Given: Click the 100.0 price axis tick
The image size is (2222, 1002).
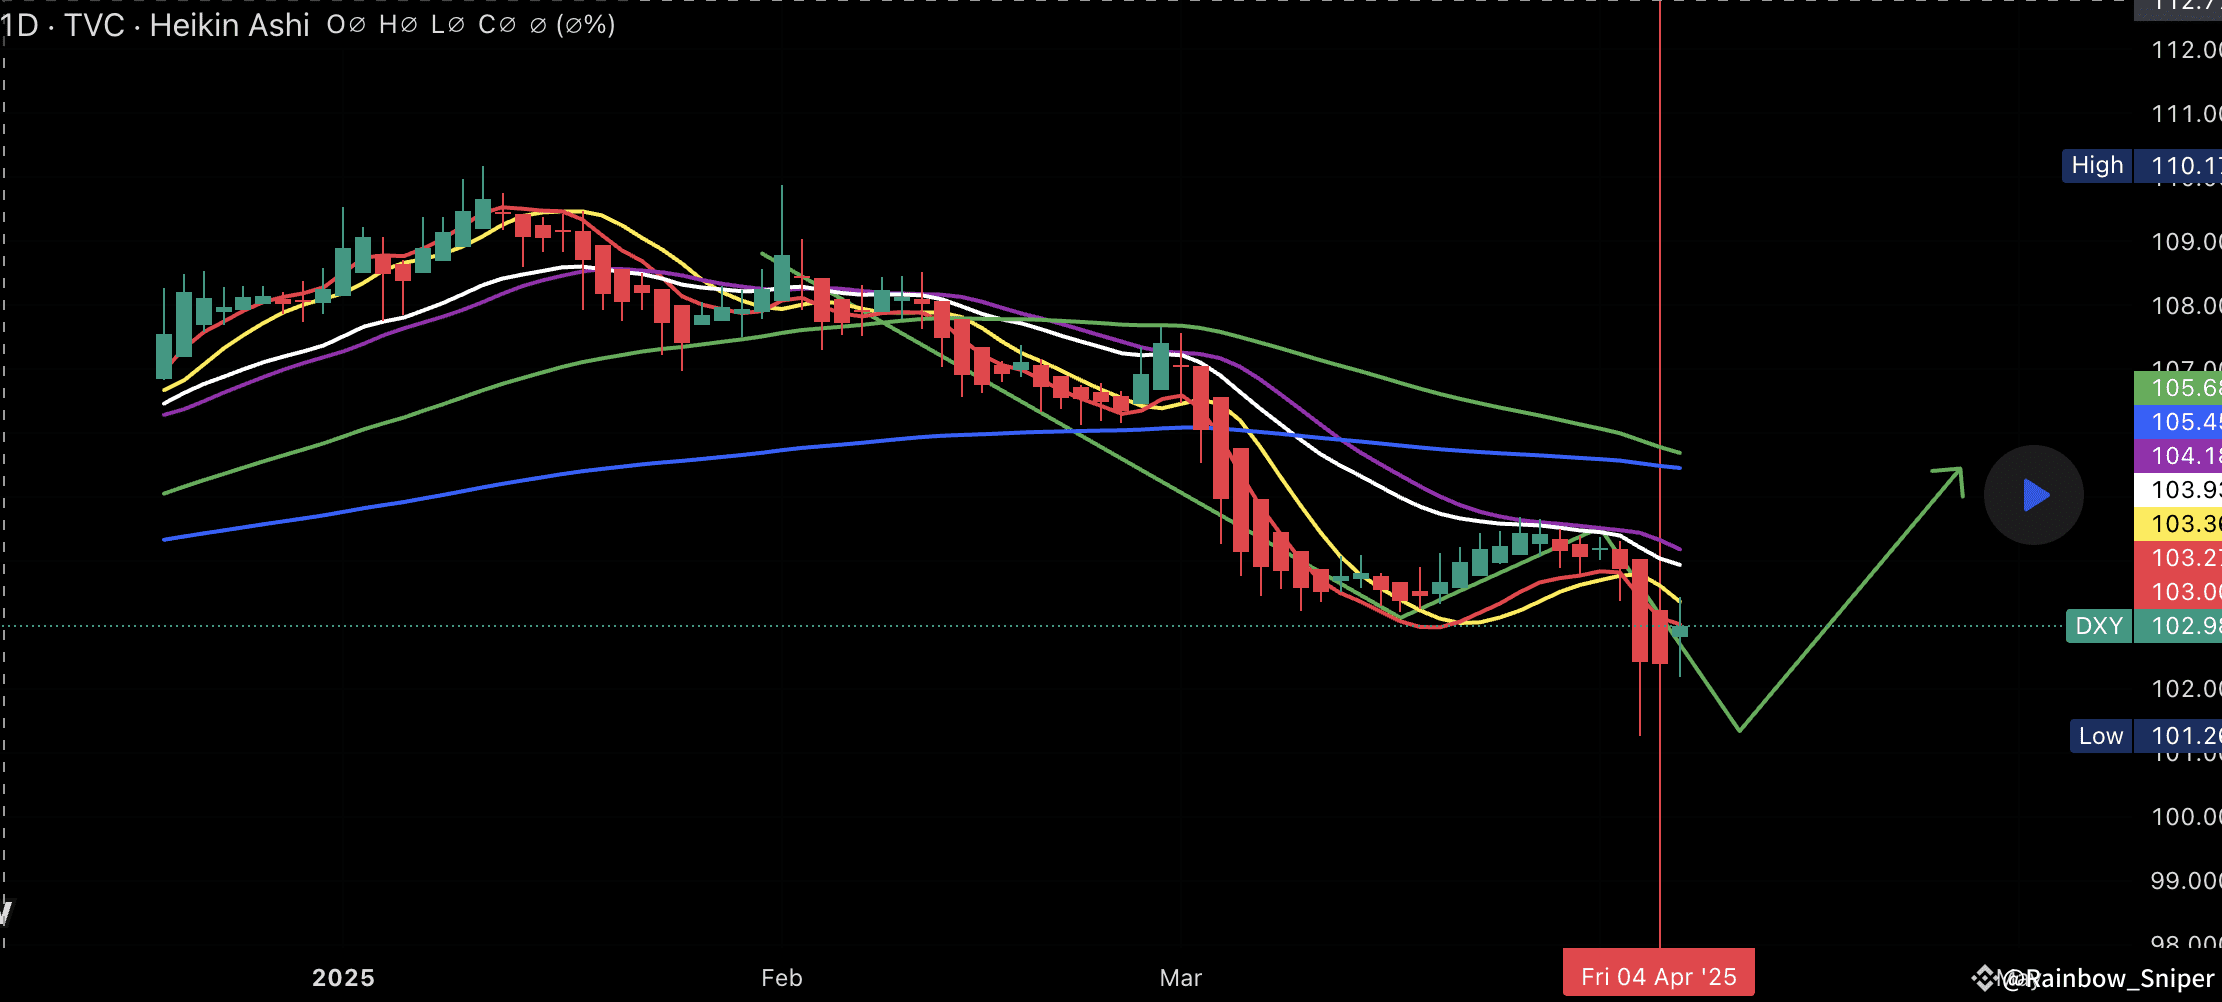Looking at the screenshot, I should [2186, 817].
